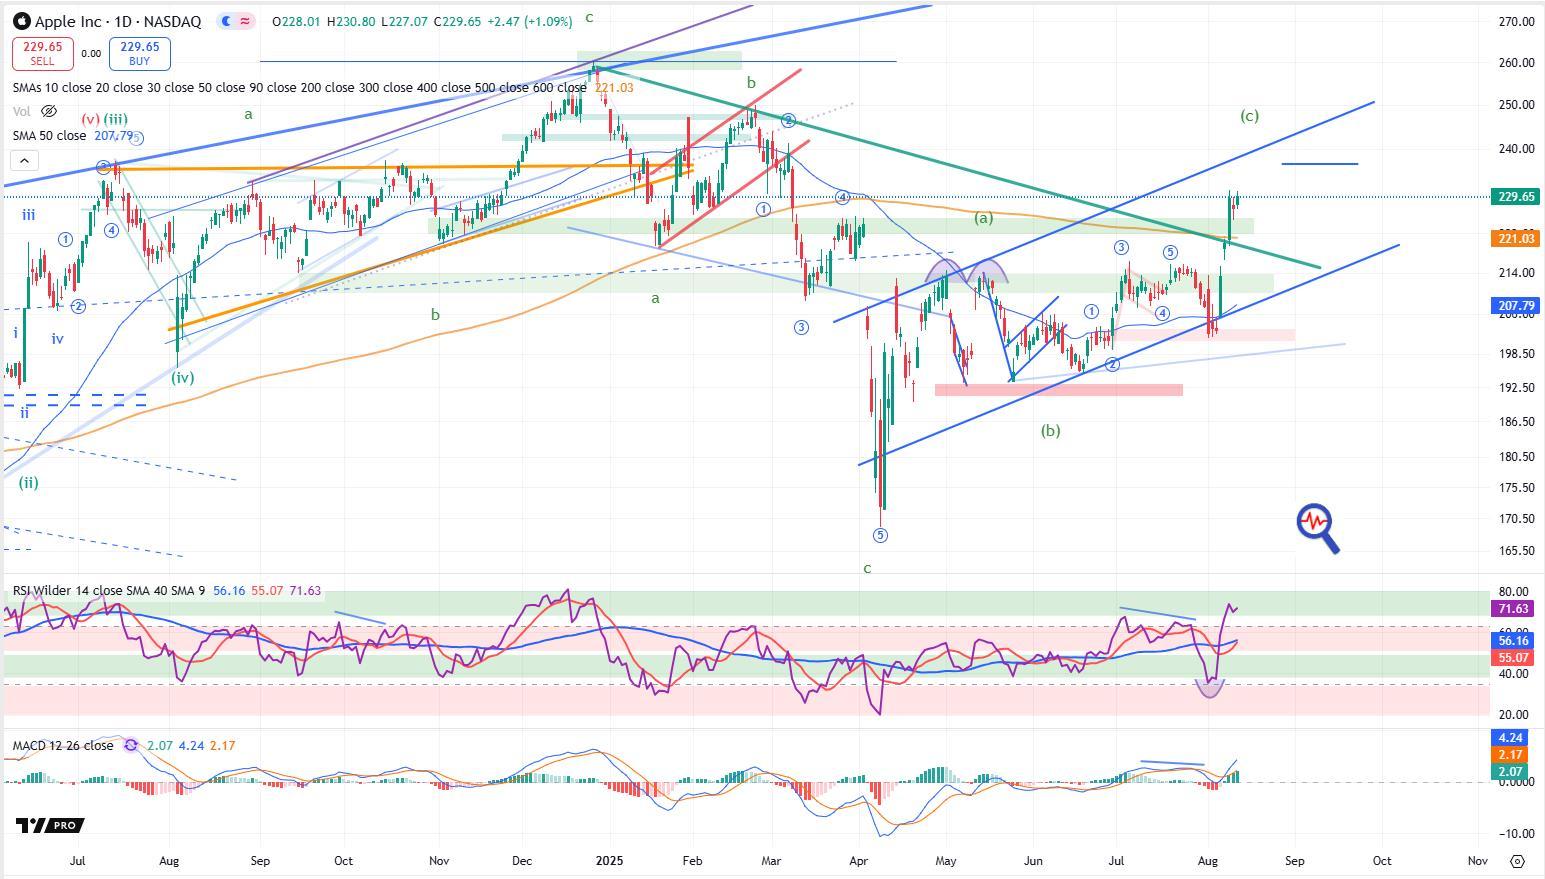Click the blue 56.16 RSI axis label
Image resolution: width=1545 pixels, height=879 pixels.
pyautogui.click(x=1514, y=640)
